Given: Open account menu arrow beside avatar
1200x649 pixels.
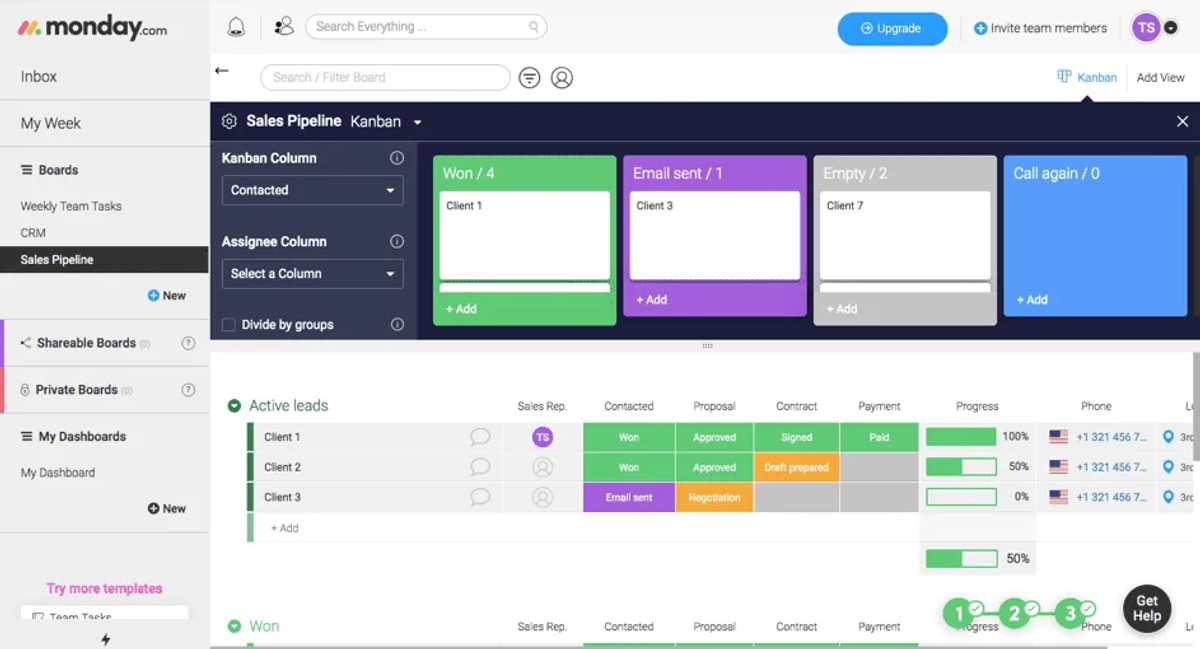Looking at the screenshot, I should tap(1171, 28).
